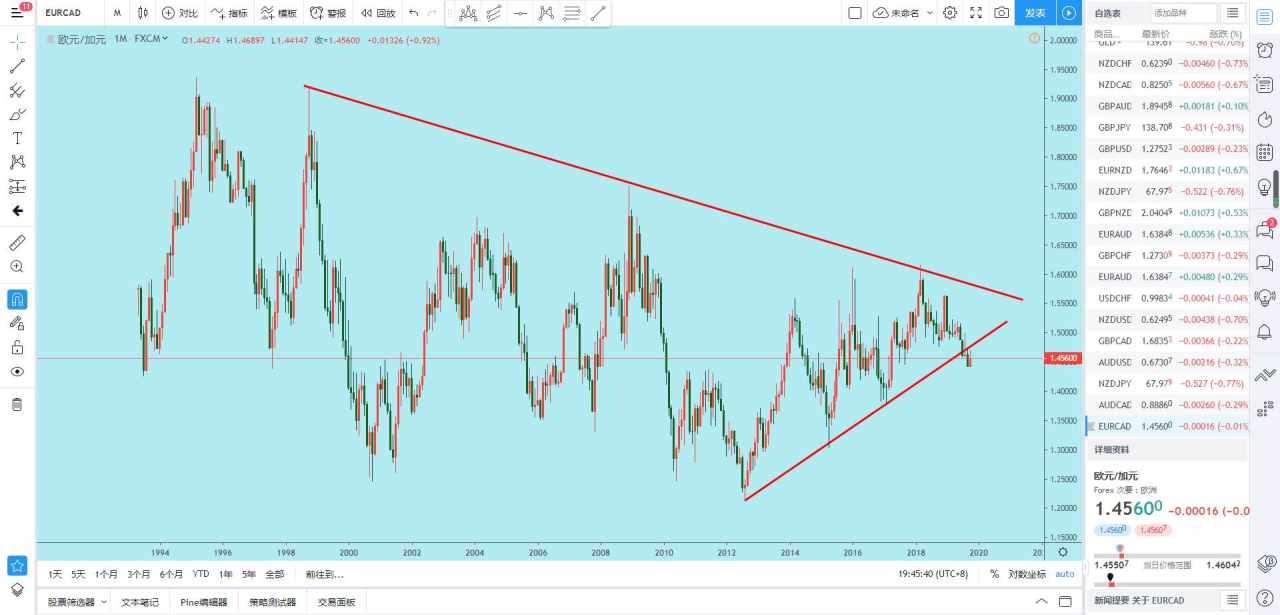Open the 指标 indicators menu
The image size is (1280, 615).
229,13
